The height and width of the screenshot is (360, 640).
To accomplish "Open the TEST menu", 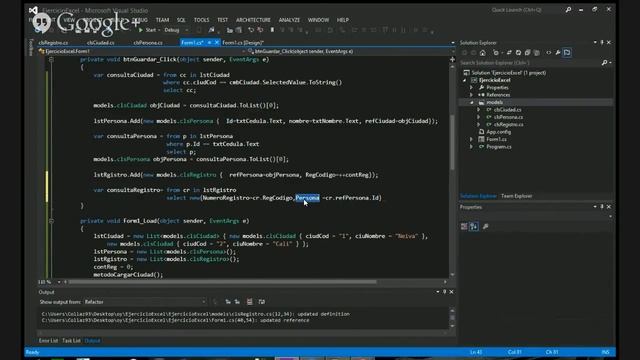I will 222,20.
